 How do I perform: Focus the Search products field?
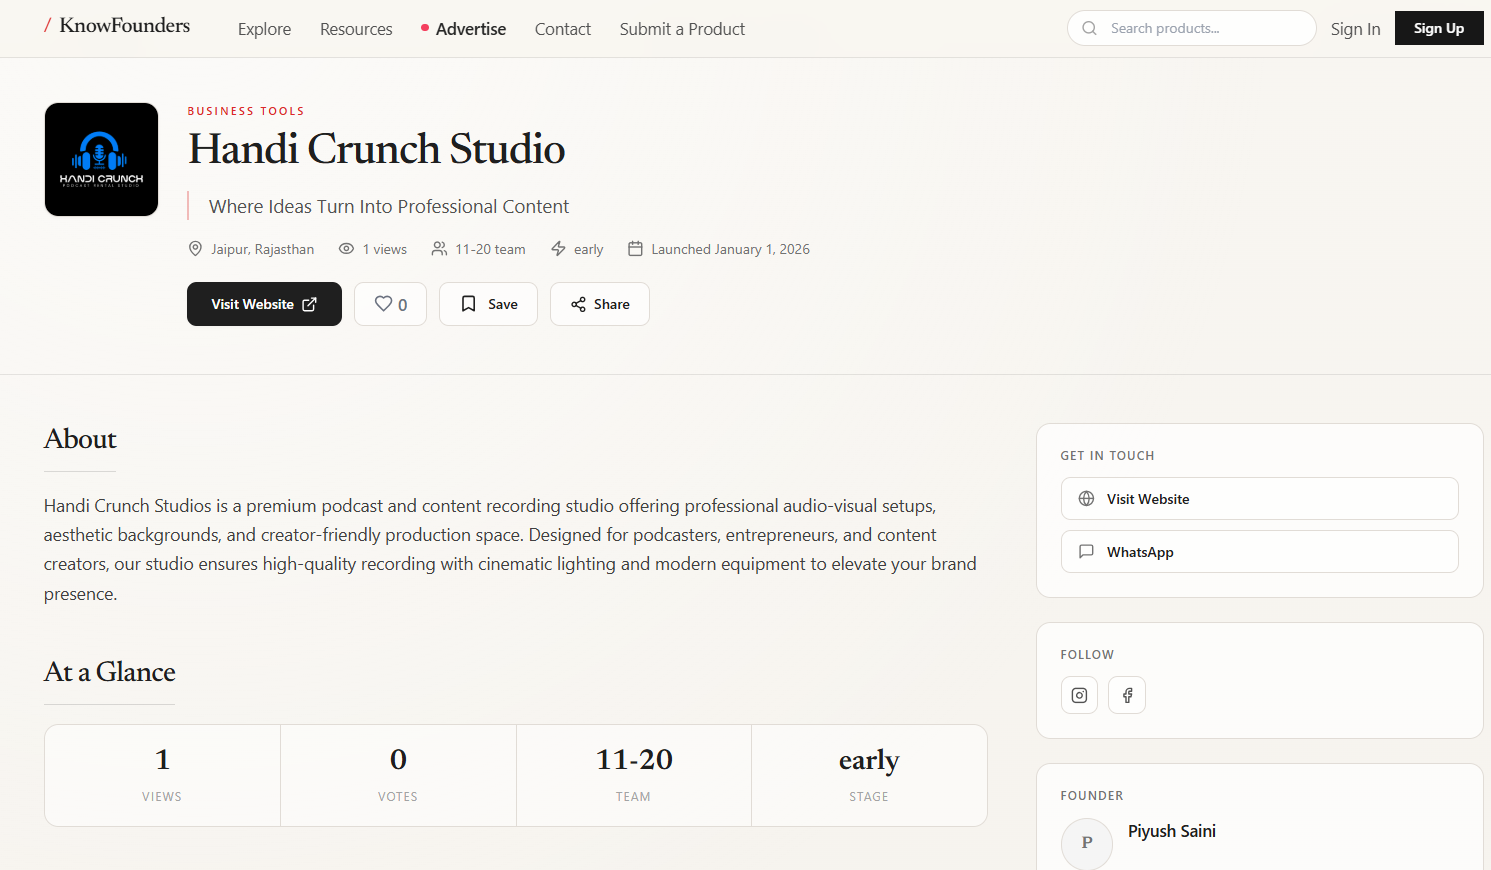tap(1192, 28)
